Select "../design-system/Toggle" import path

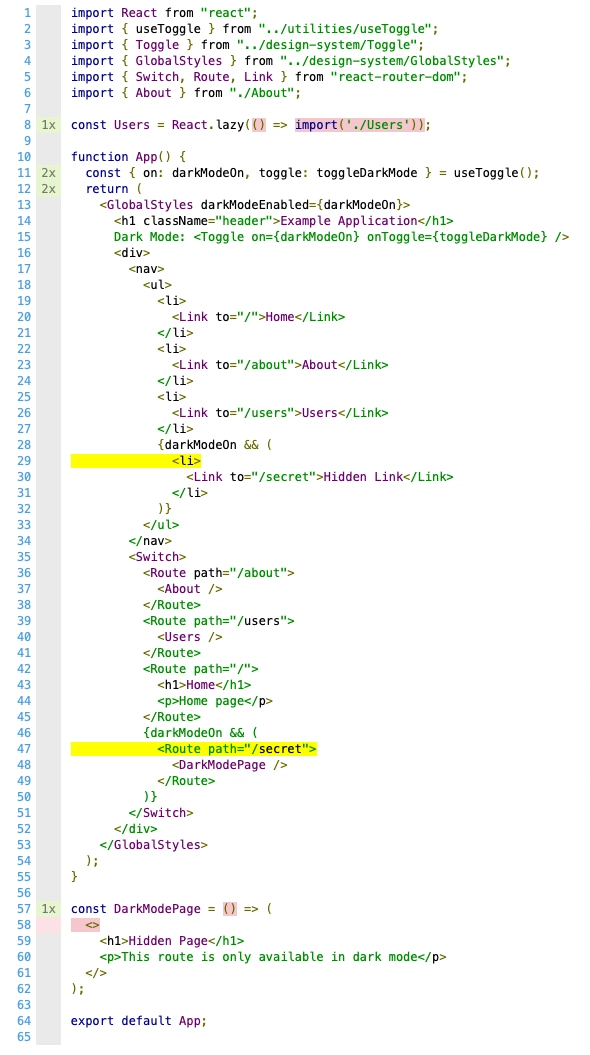tap(330, 45)
